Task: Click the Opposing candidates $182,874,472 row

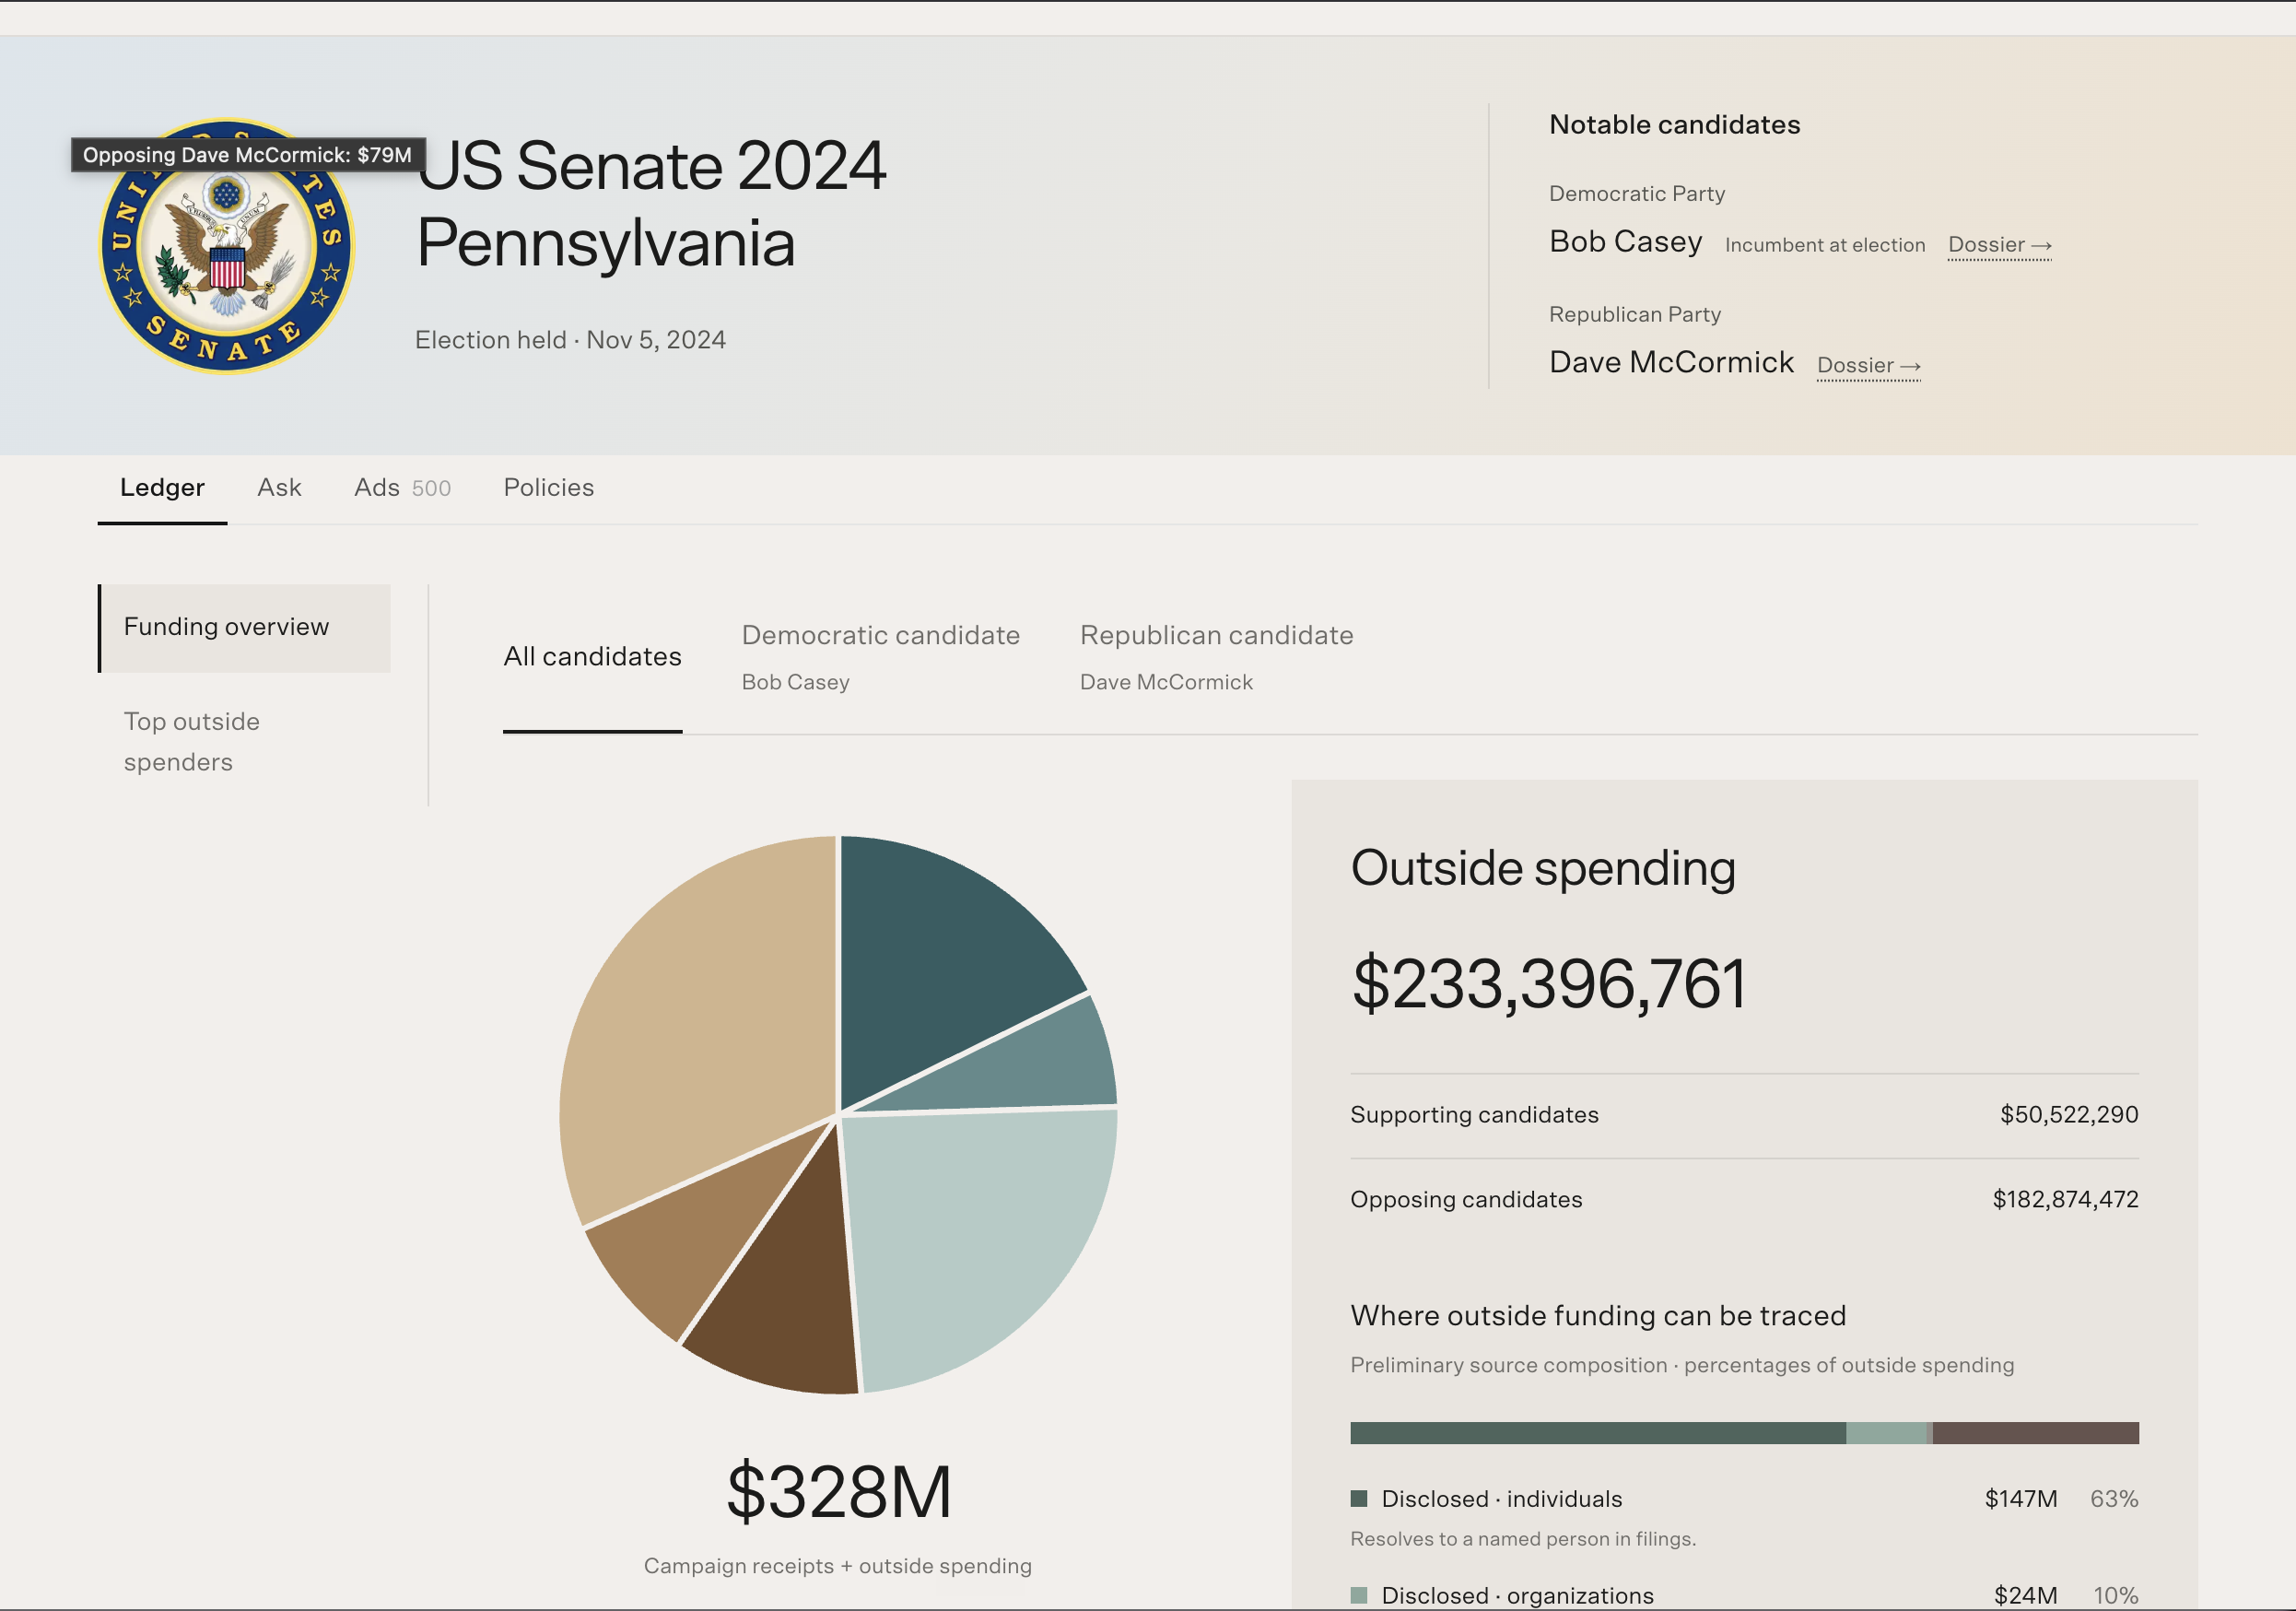Action: pos(1744,1200)
